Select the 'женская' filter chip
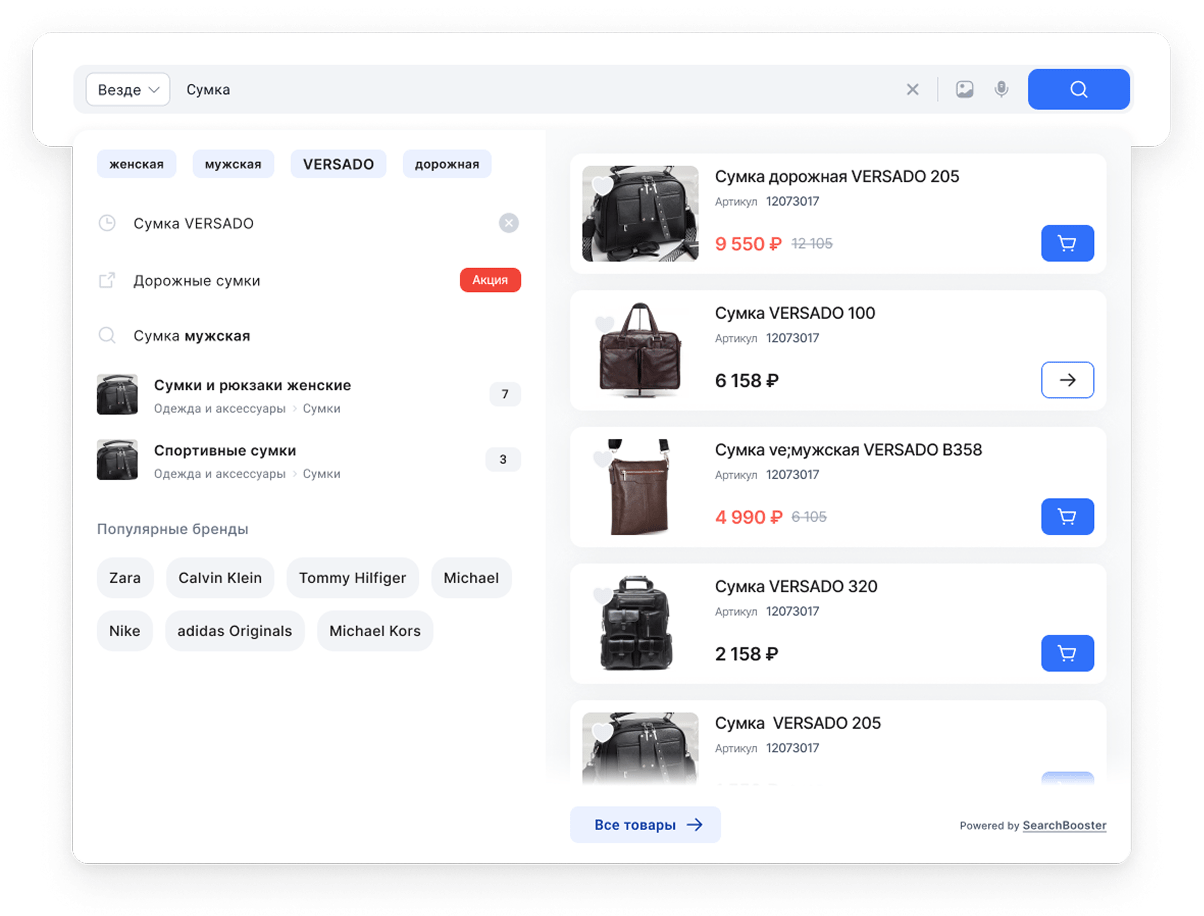Image resolution: width=1204 pixels, height=916 pixels. (137, 164)
